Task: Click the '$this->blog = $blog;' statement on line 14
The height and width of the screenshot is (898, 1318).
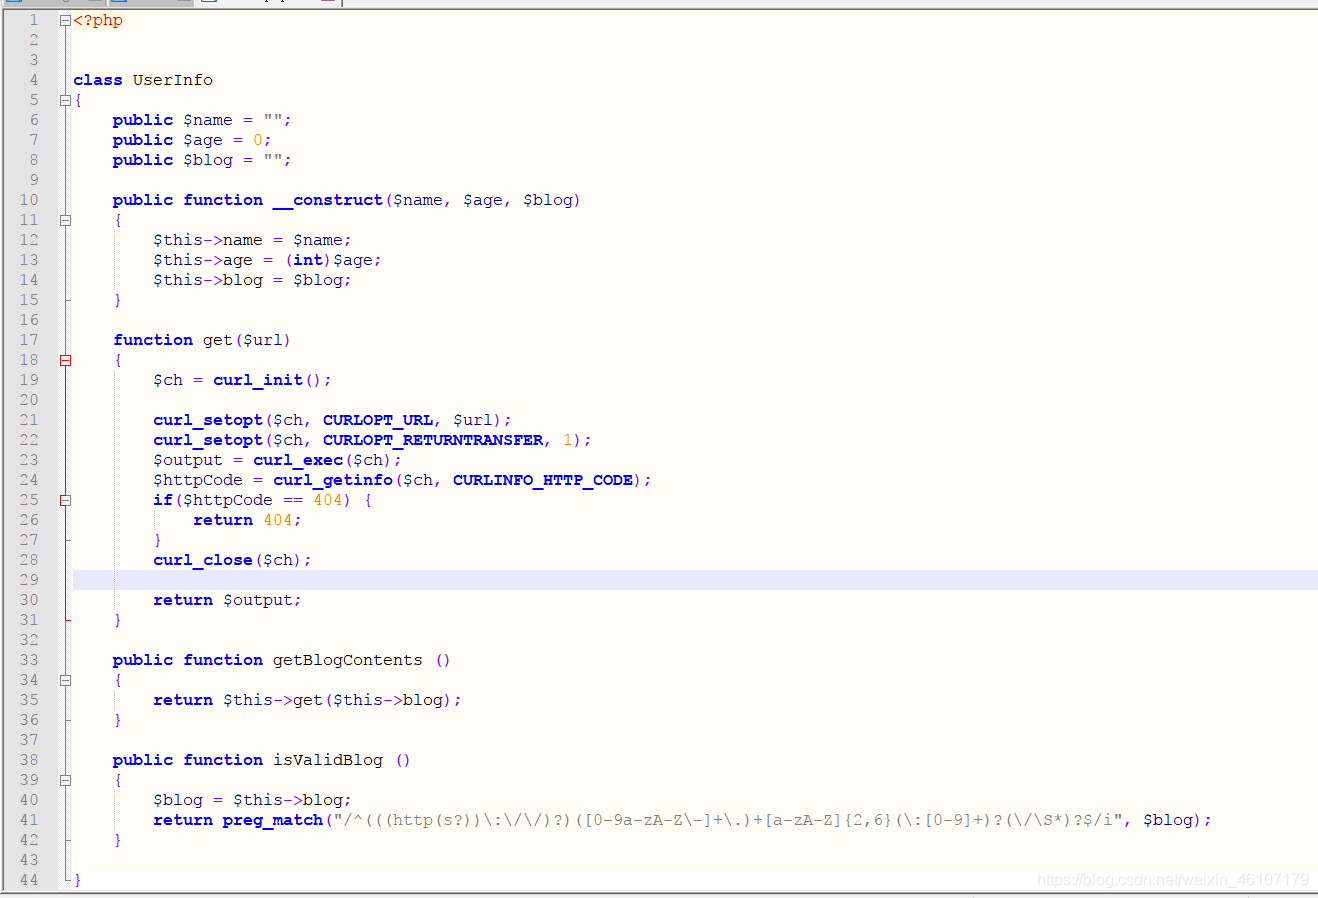Action: tap(252, 280)
